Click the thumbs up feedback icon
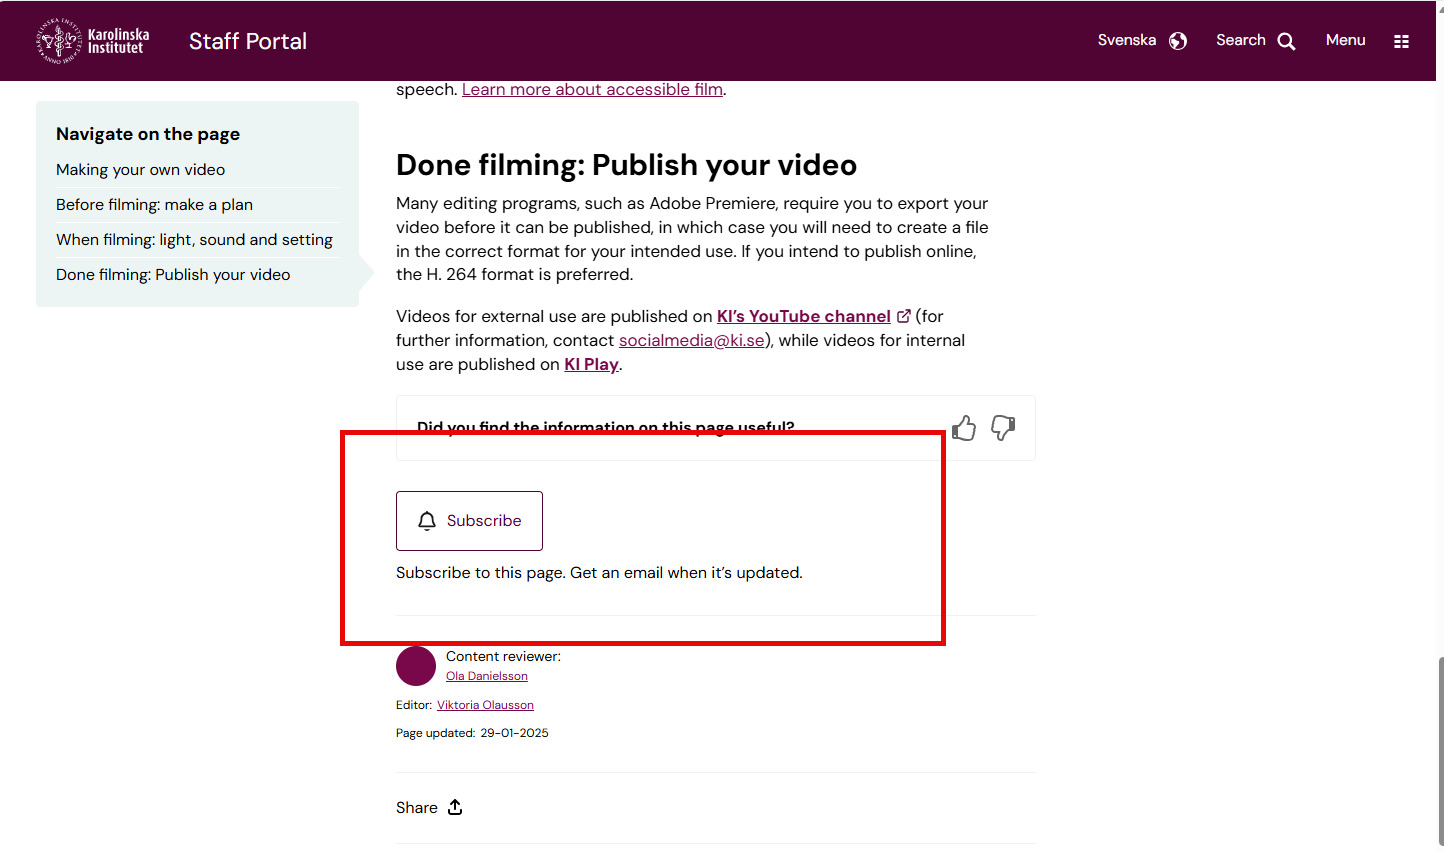This screenshot has height=853, width=1444. click(963, 428)
